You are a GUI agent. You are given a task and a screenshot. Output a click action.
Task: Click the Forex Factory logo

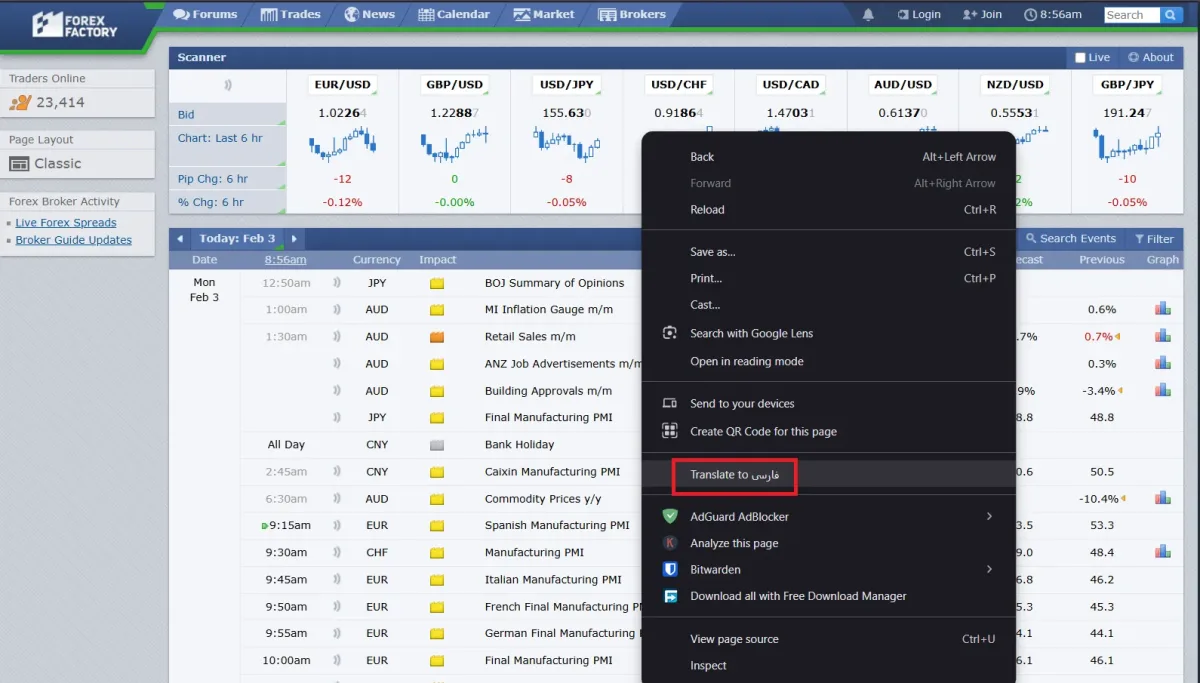pyautogui.click(x=74, y=25)
